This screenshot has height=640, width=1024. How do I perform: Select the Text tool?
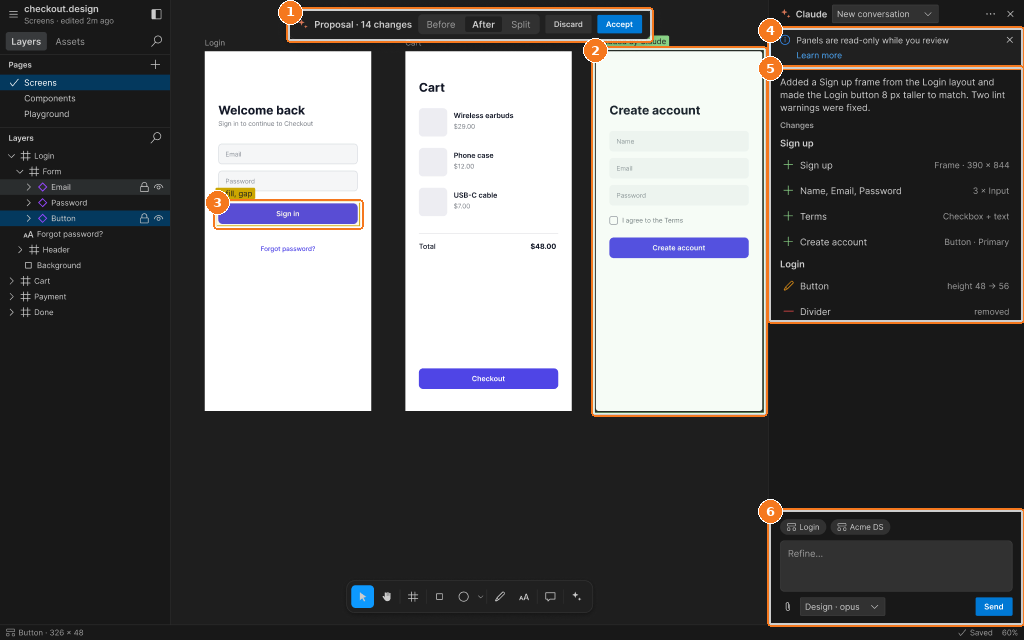[x=524, y=596]
